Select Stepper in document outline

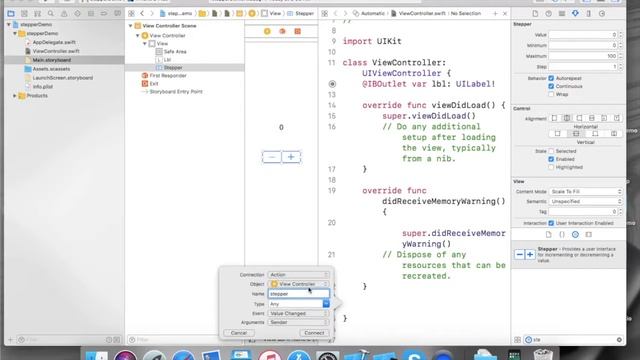point(185,68)
